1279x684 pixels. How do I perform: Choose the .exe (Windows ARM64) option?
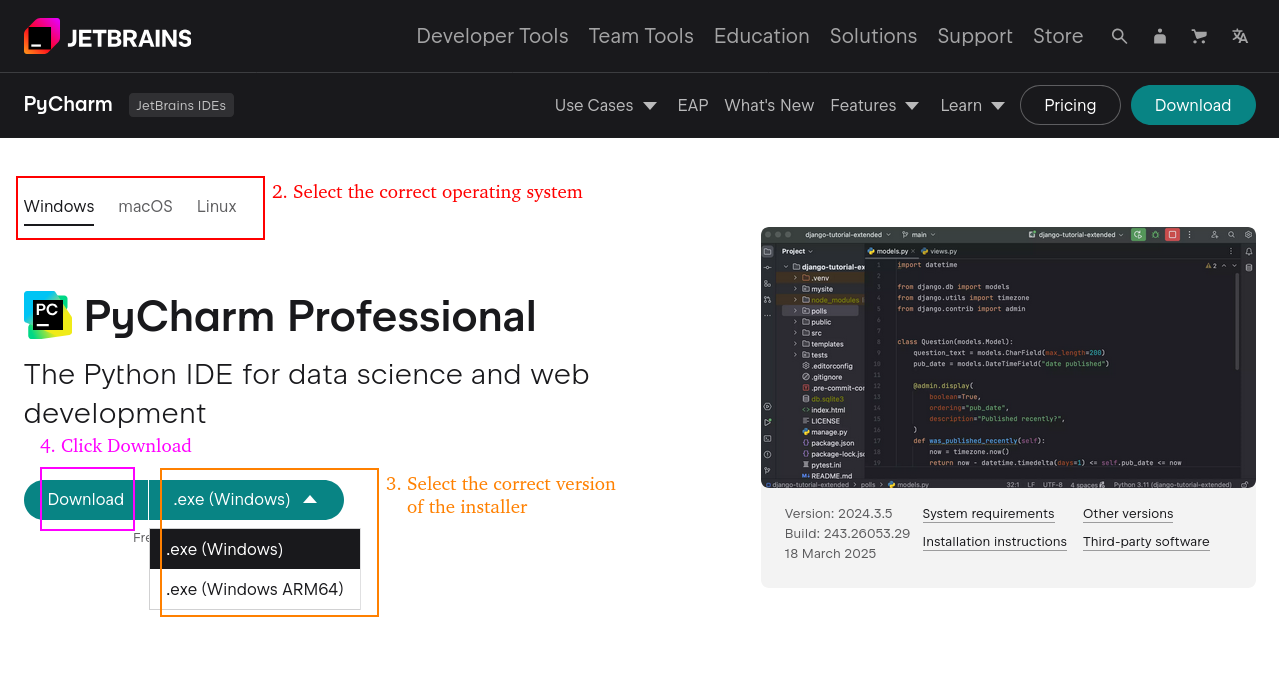[x=254, y=589]
